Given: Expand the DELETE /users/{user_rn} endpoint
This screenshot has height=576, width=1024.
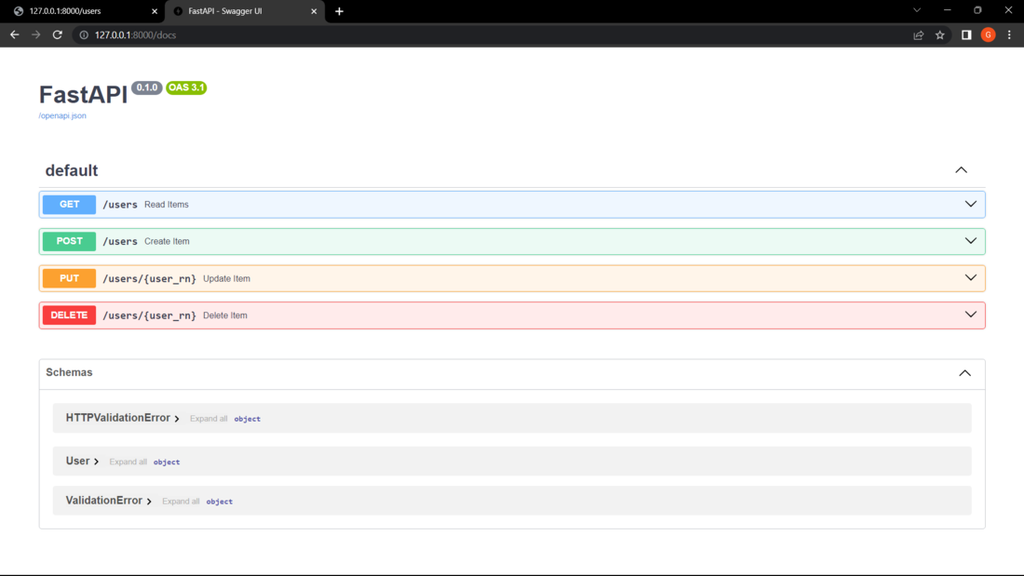Looking at the screenshot, I should 512,315.
